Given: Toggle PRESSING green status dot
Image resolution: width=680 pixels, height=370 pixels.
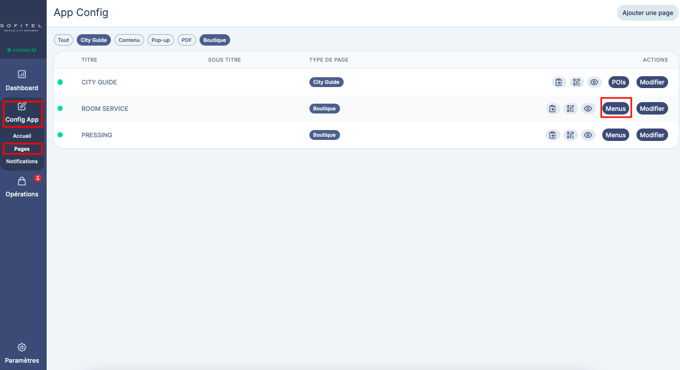Looking at the screenshot, I should 60,135.
